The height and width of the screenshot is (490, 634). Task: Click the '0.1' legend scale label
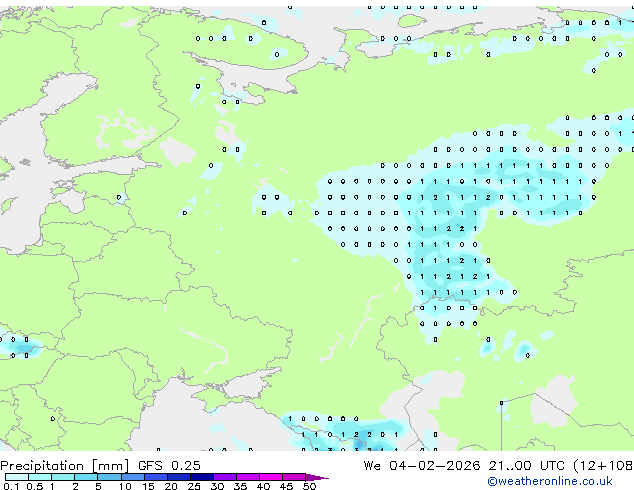coord(11,486)
